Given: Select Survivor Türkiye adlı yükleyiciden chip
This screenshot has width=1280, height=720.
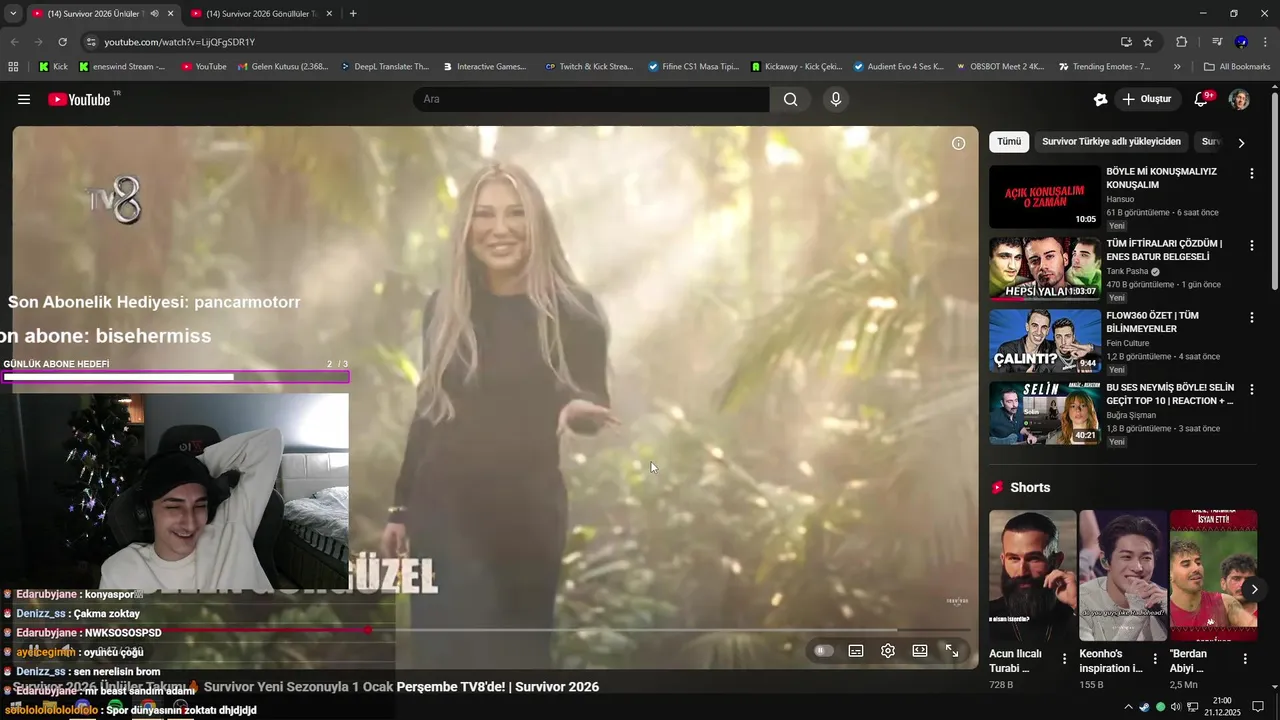Looking at the screenshot, I should point(1111,142).
